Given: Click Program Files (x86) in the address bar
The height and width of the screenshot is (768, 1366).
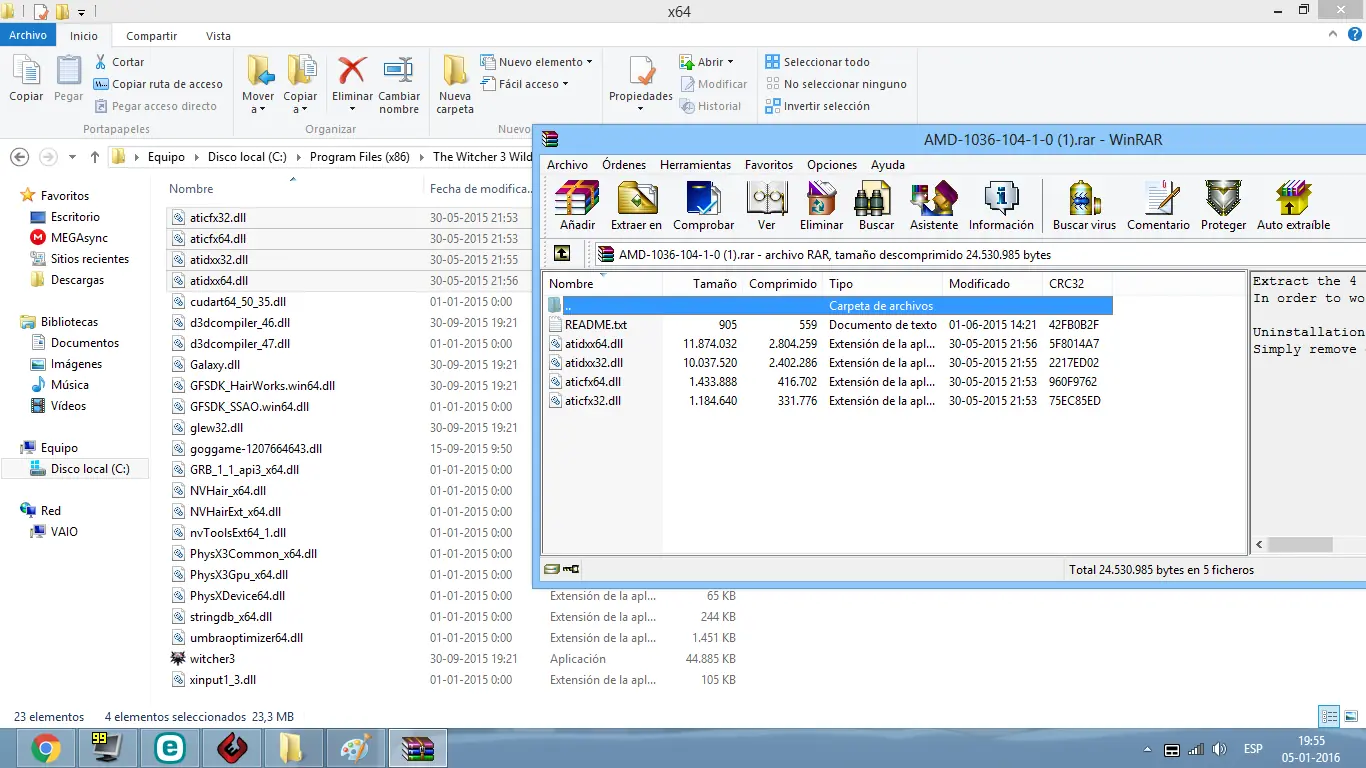Looking at the screenshot, I should pyautogui.click(x=360, y=157).
